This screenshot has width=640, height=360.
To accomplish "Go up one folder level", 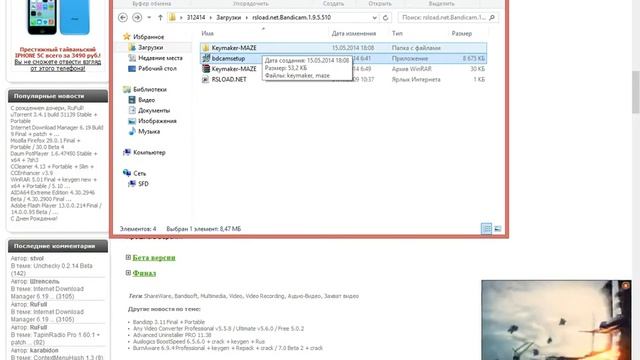I will (x=160, y=18).
